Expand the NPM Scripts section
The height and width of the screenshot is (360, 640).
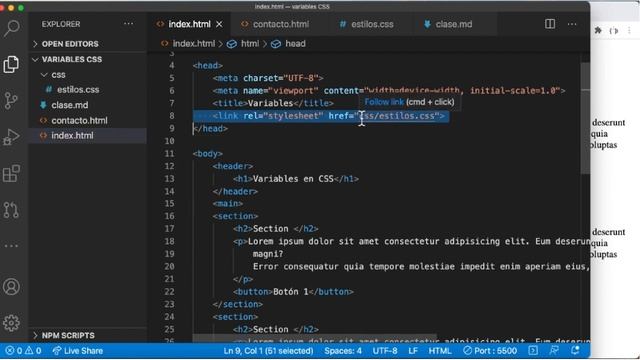click(68, 335)
